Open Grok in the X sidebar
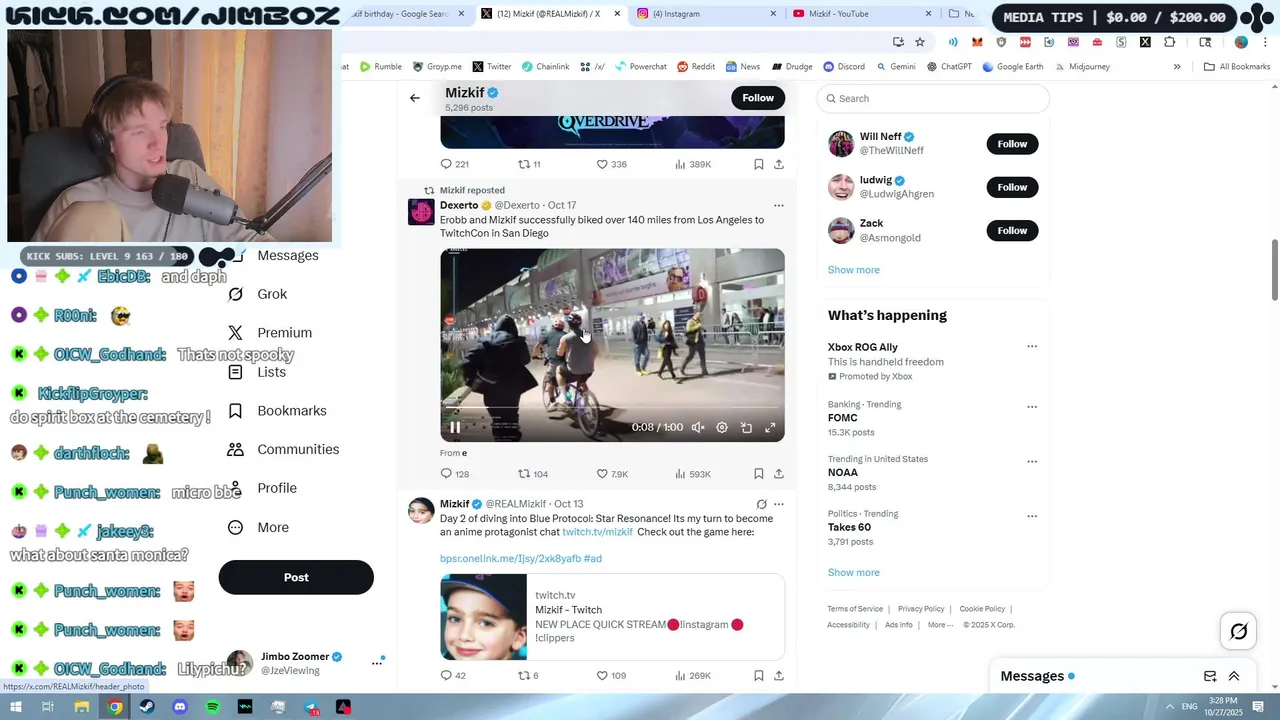 coord(258,294)
